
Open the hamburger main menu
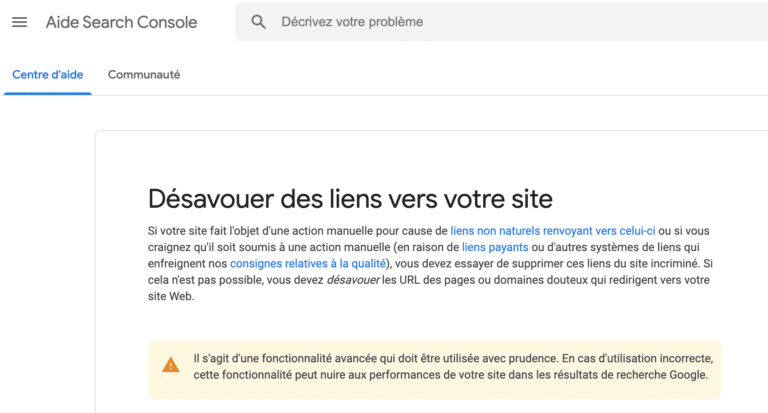click(19, 22)
